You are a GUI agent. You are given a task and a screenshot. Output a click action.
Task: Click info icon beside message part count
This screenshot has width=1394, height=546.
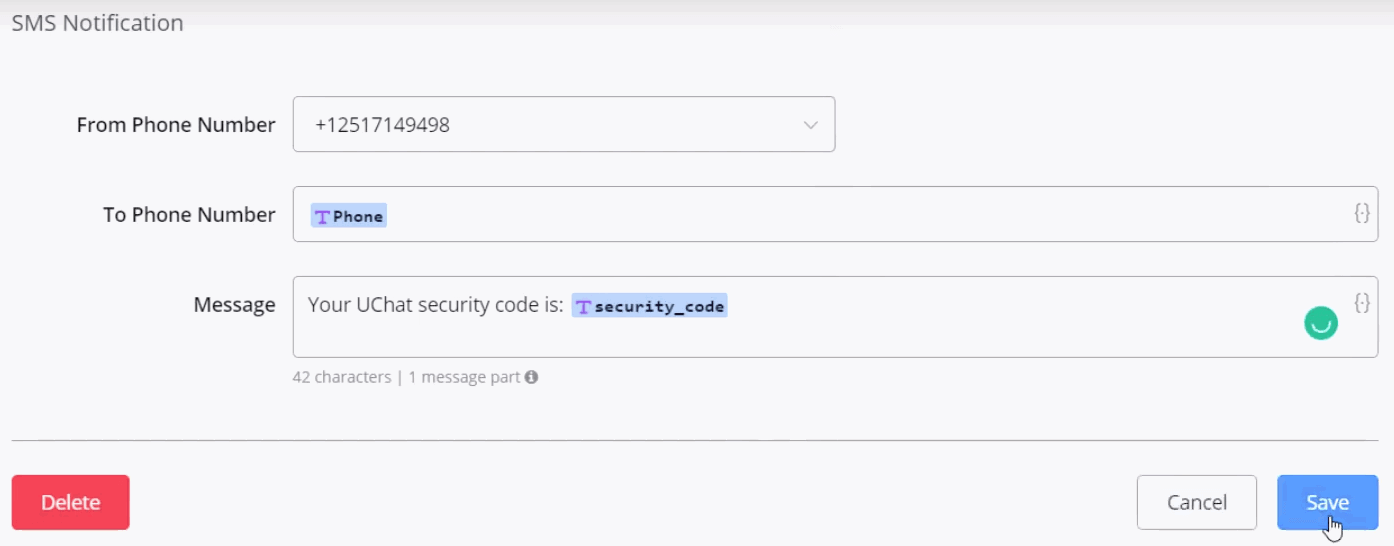pyautogui.click(x=532, y=377)
